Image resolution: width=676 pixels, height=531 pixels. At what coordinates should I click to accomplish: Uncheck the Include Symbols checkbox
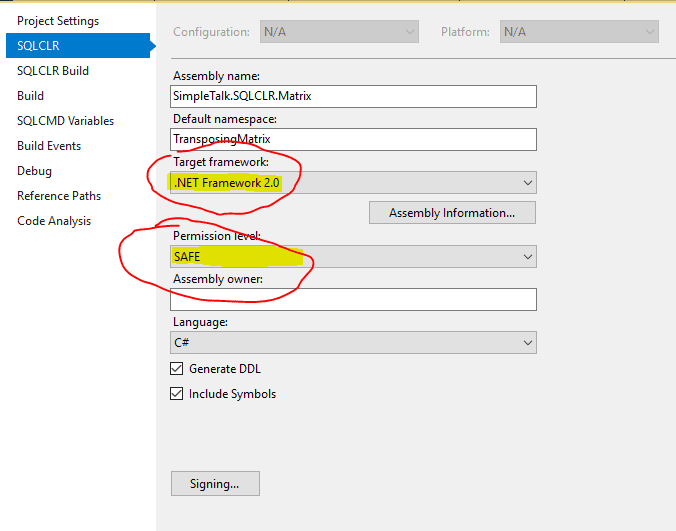coord(176,394)
